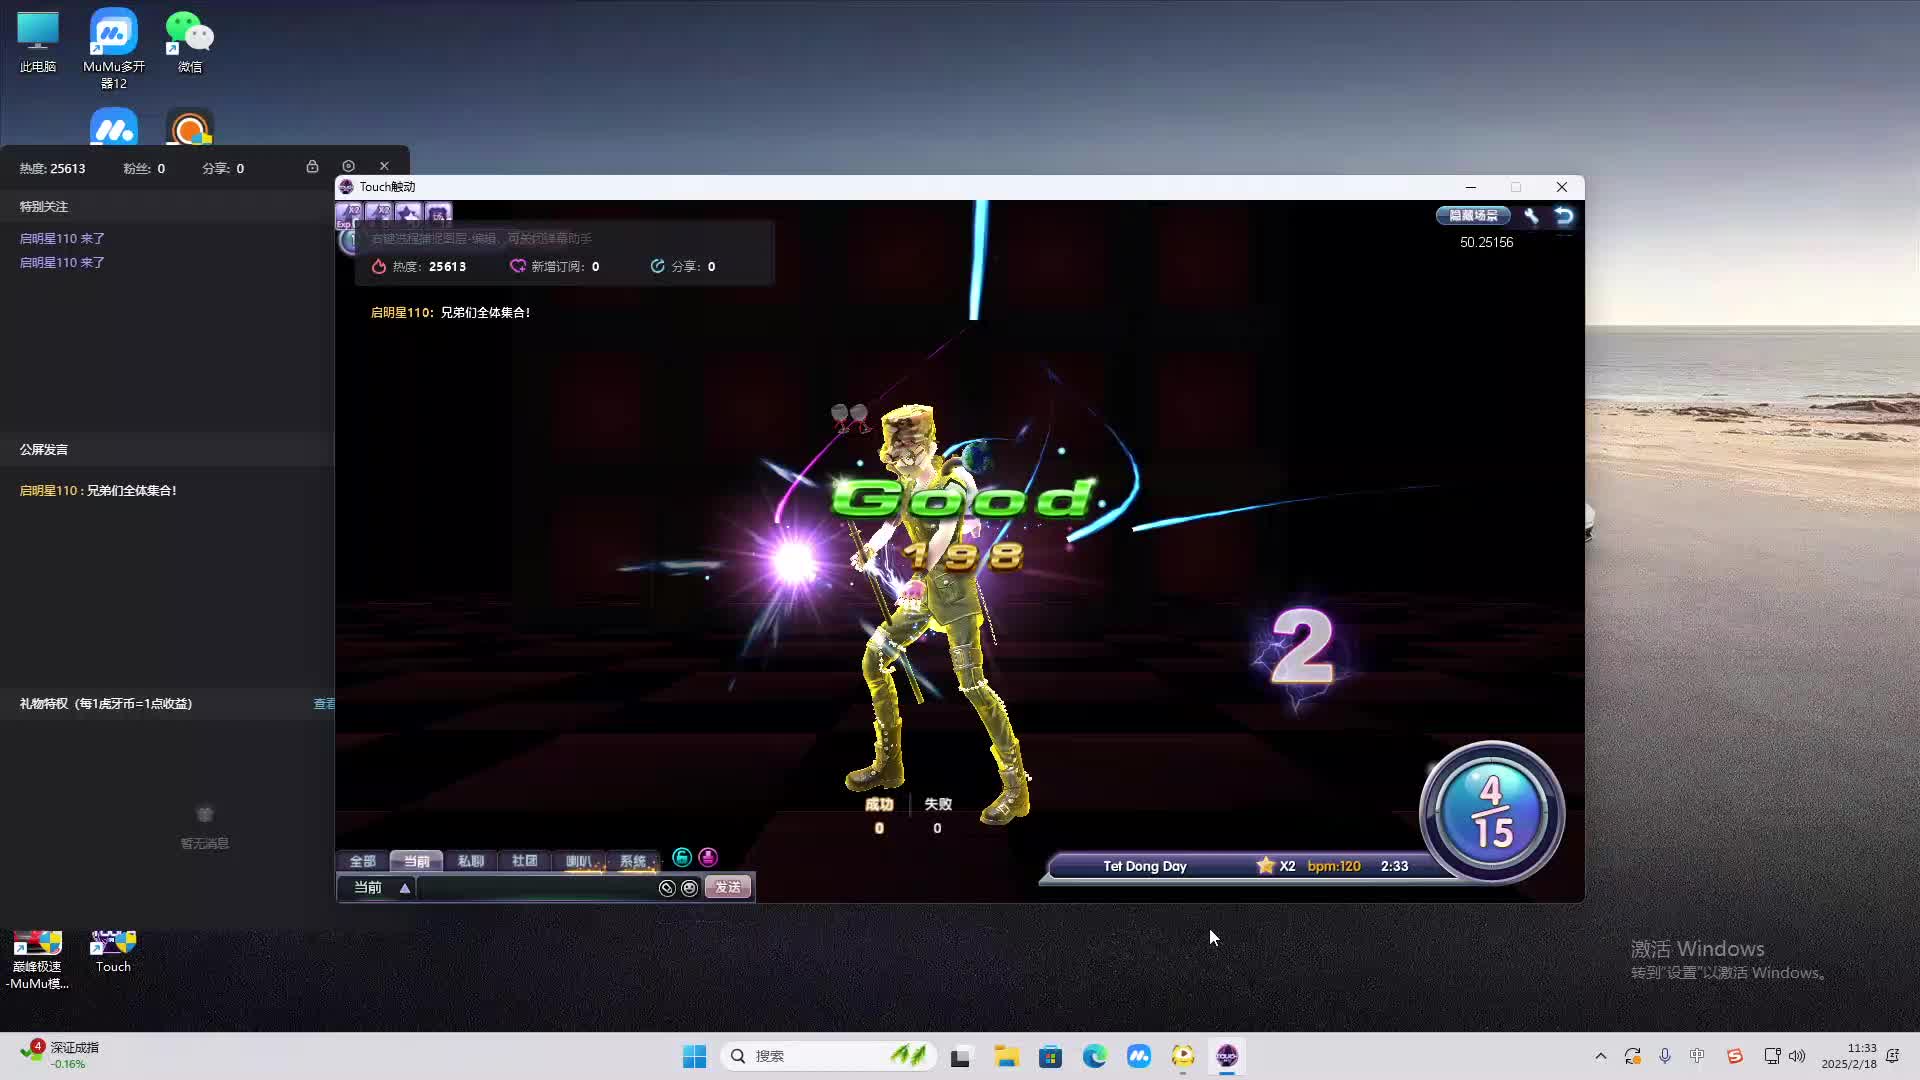Click the chat message input field
Viewport: 1920px width, 1080px height.
click(x=535, y=888)
